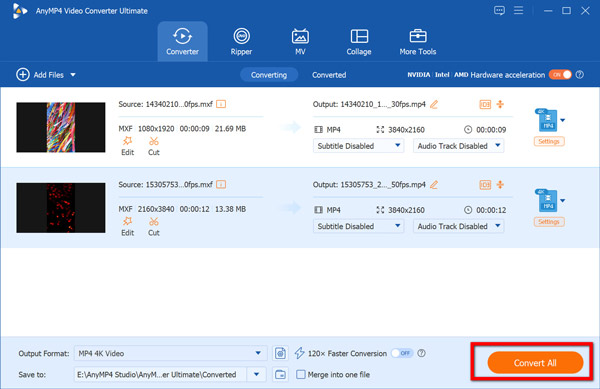Switch to the Ripper tab
The height and width of the screenshot is (389, 600).
[x=241, y=41]
